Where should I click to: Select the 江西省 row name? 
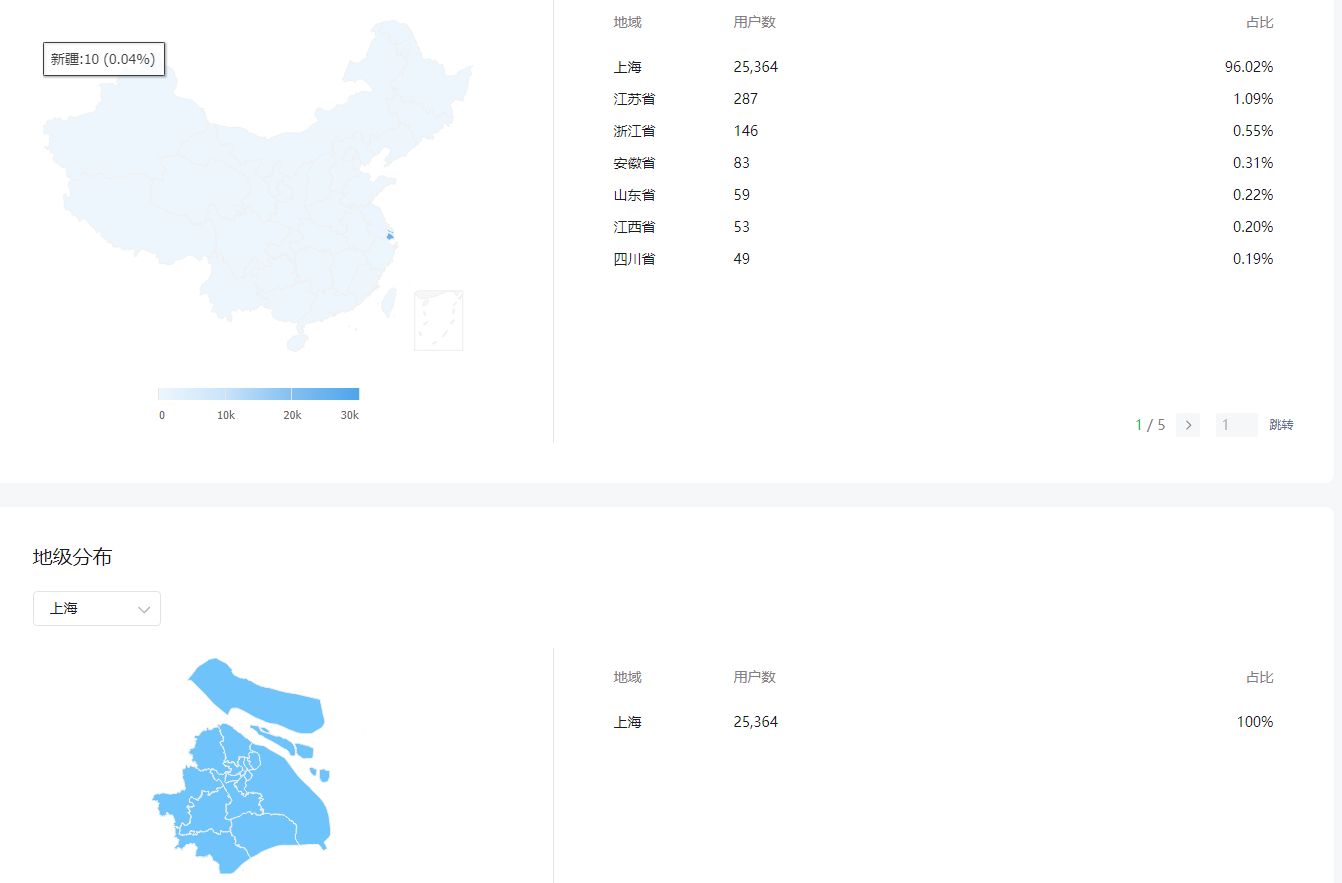(x=635, y=227)
